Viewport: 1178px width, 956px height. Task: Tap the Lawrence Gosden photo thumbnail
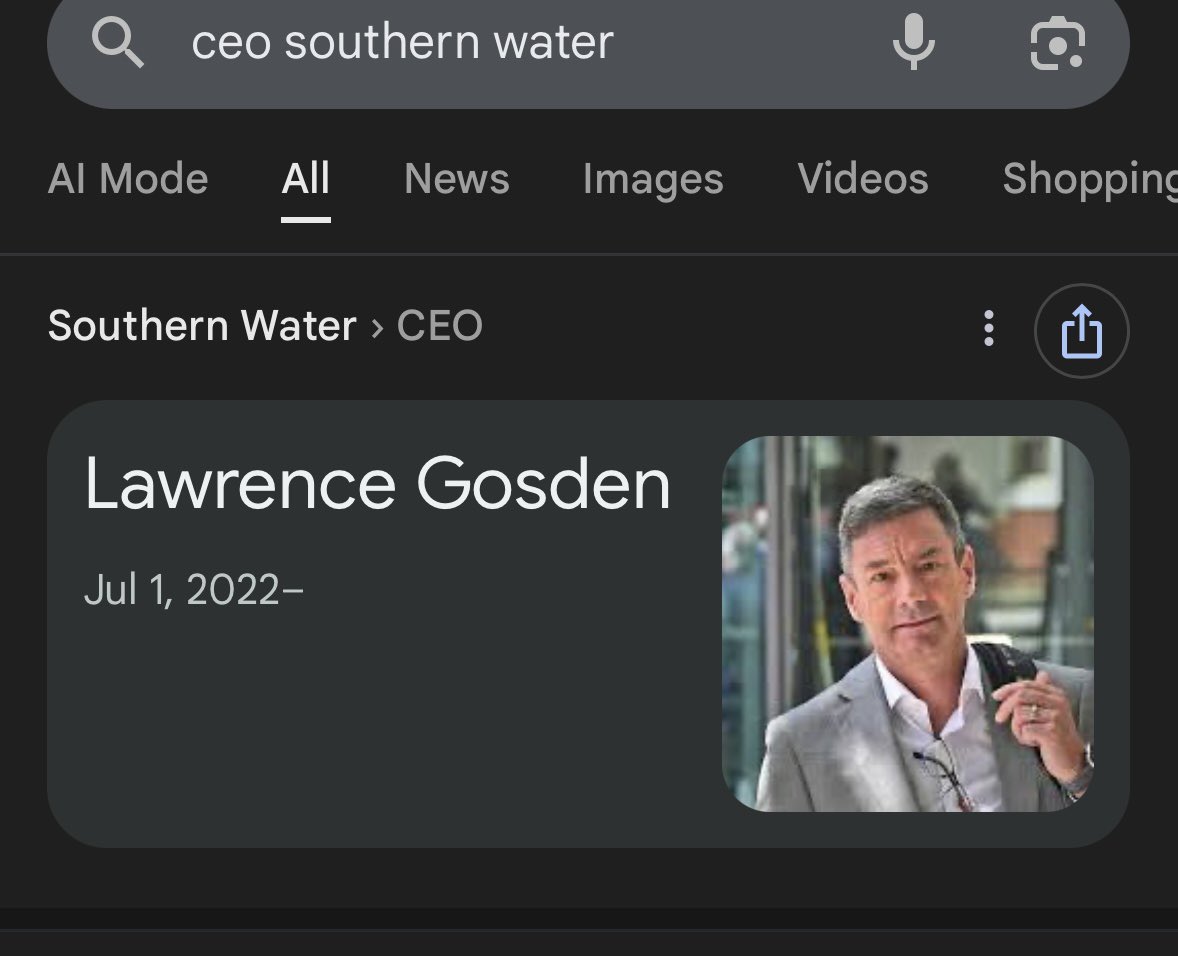[x=908, y=623]
